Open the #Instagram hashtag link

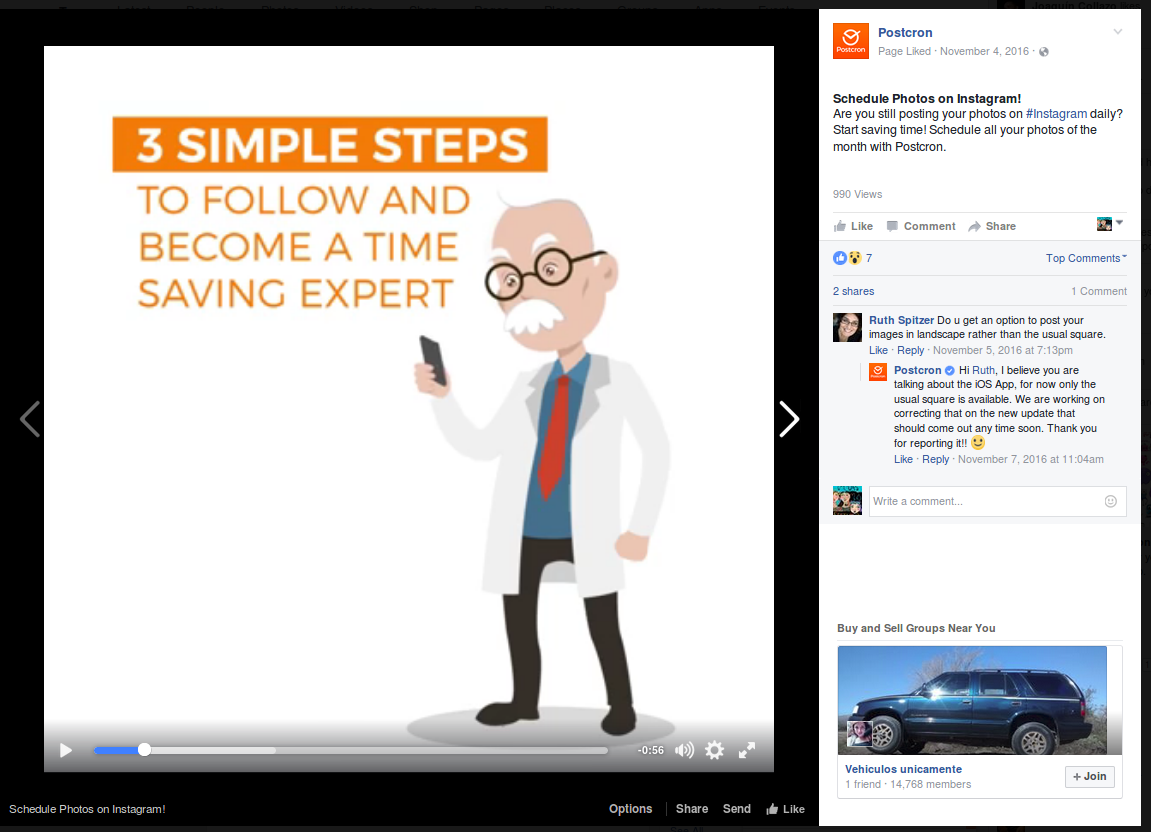tap(1056, 114)
